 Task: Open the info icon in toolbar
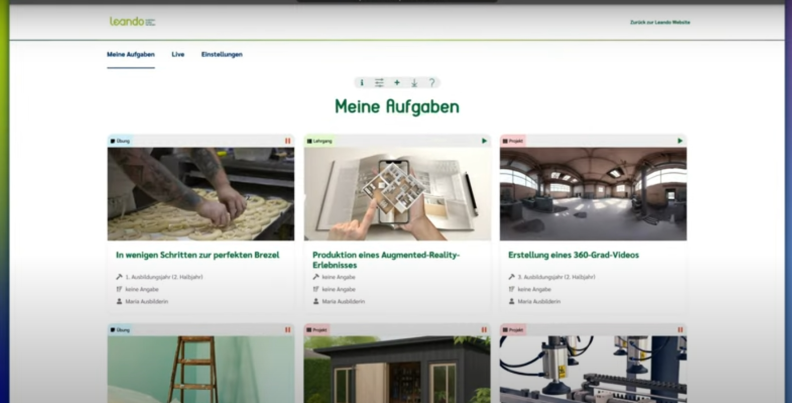[362, 83]
